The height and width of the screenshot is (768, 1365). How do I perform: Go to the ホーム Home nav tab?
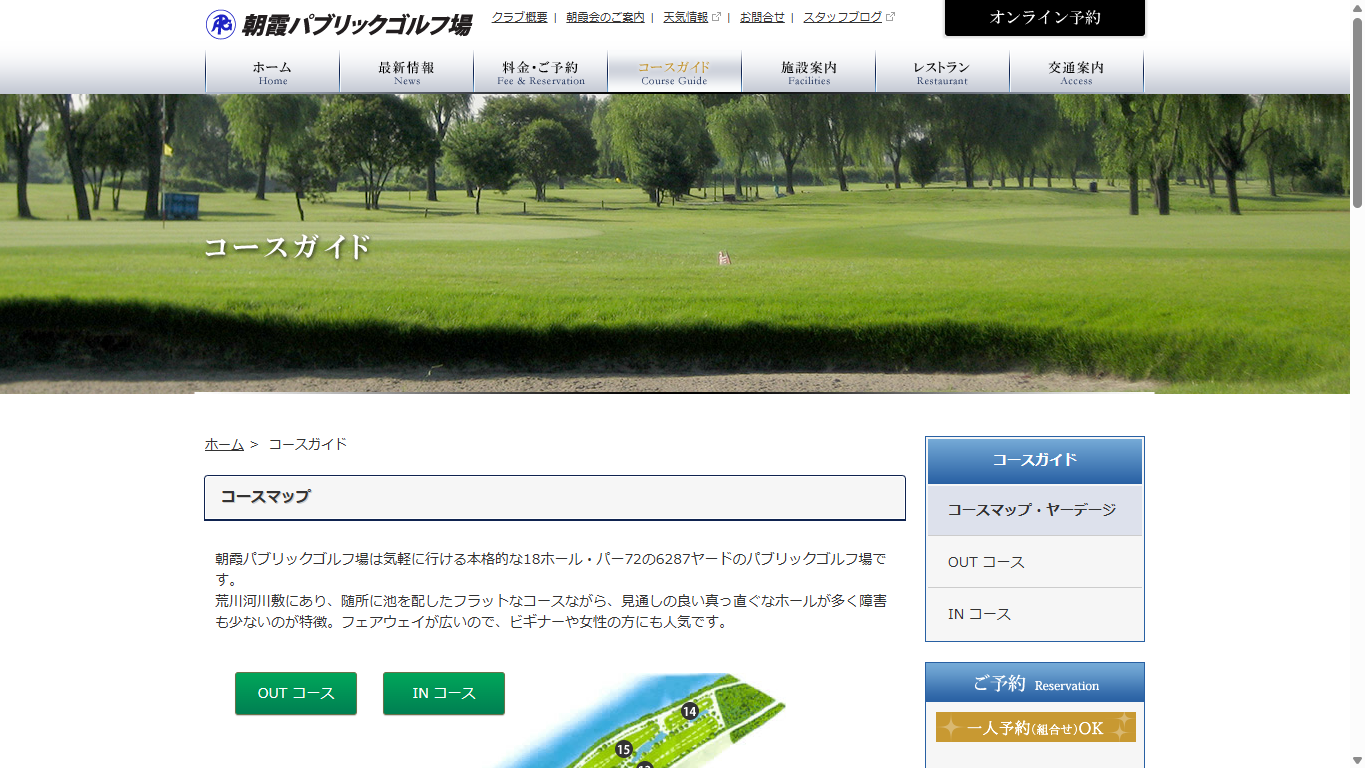click(272, 72)
